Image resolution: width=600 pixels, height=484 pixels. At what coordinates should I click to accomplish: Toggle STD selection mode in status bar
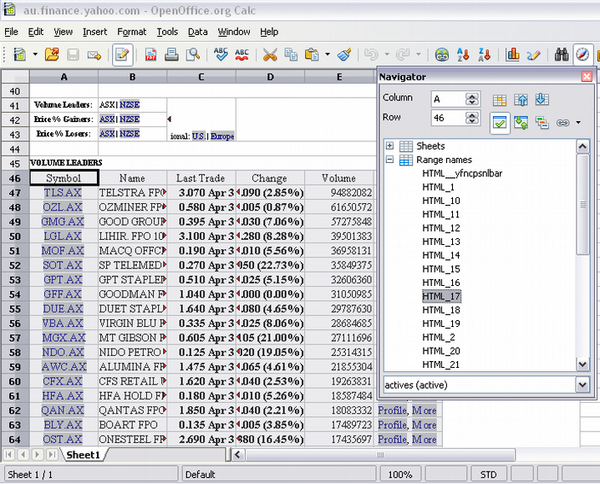[489, 475]
